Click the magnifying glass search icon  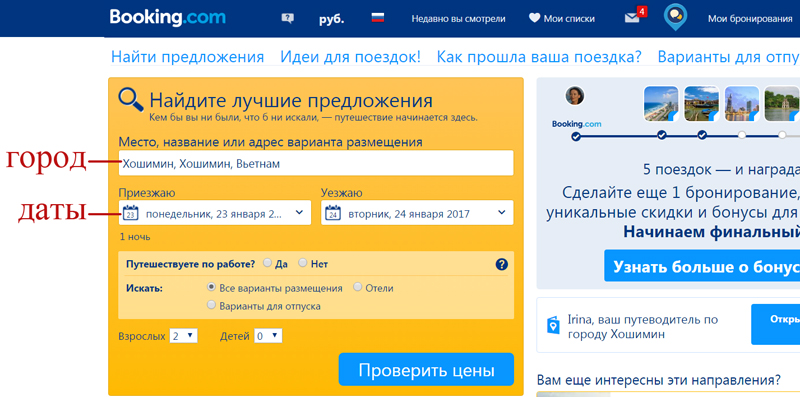click(x=131, y=100)
